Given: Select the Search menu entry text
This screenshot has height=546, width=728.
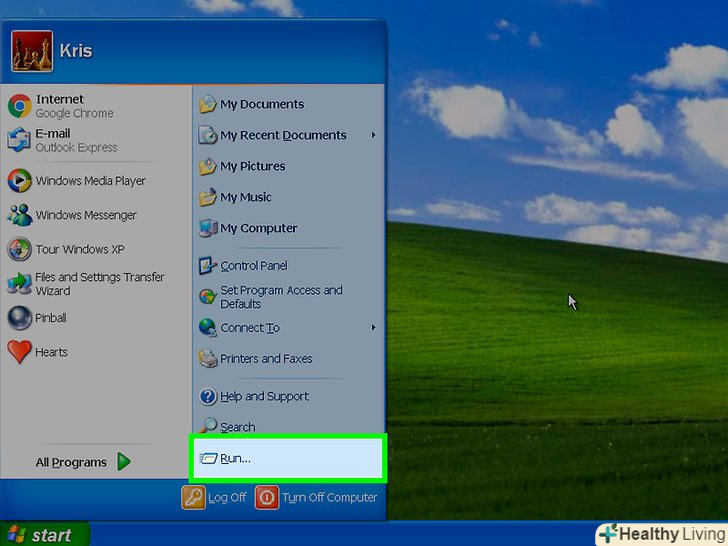Looking at the screenshot, I should 238,427.
